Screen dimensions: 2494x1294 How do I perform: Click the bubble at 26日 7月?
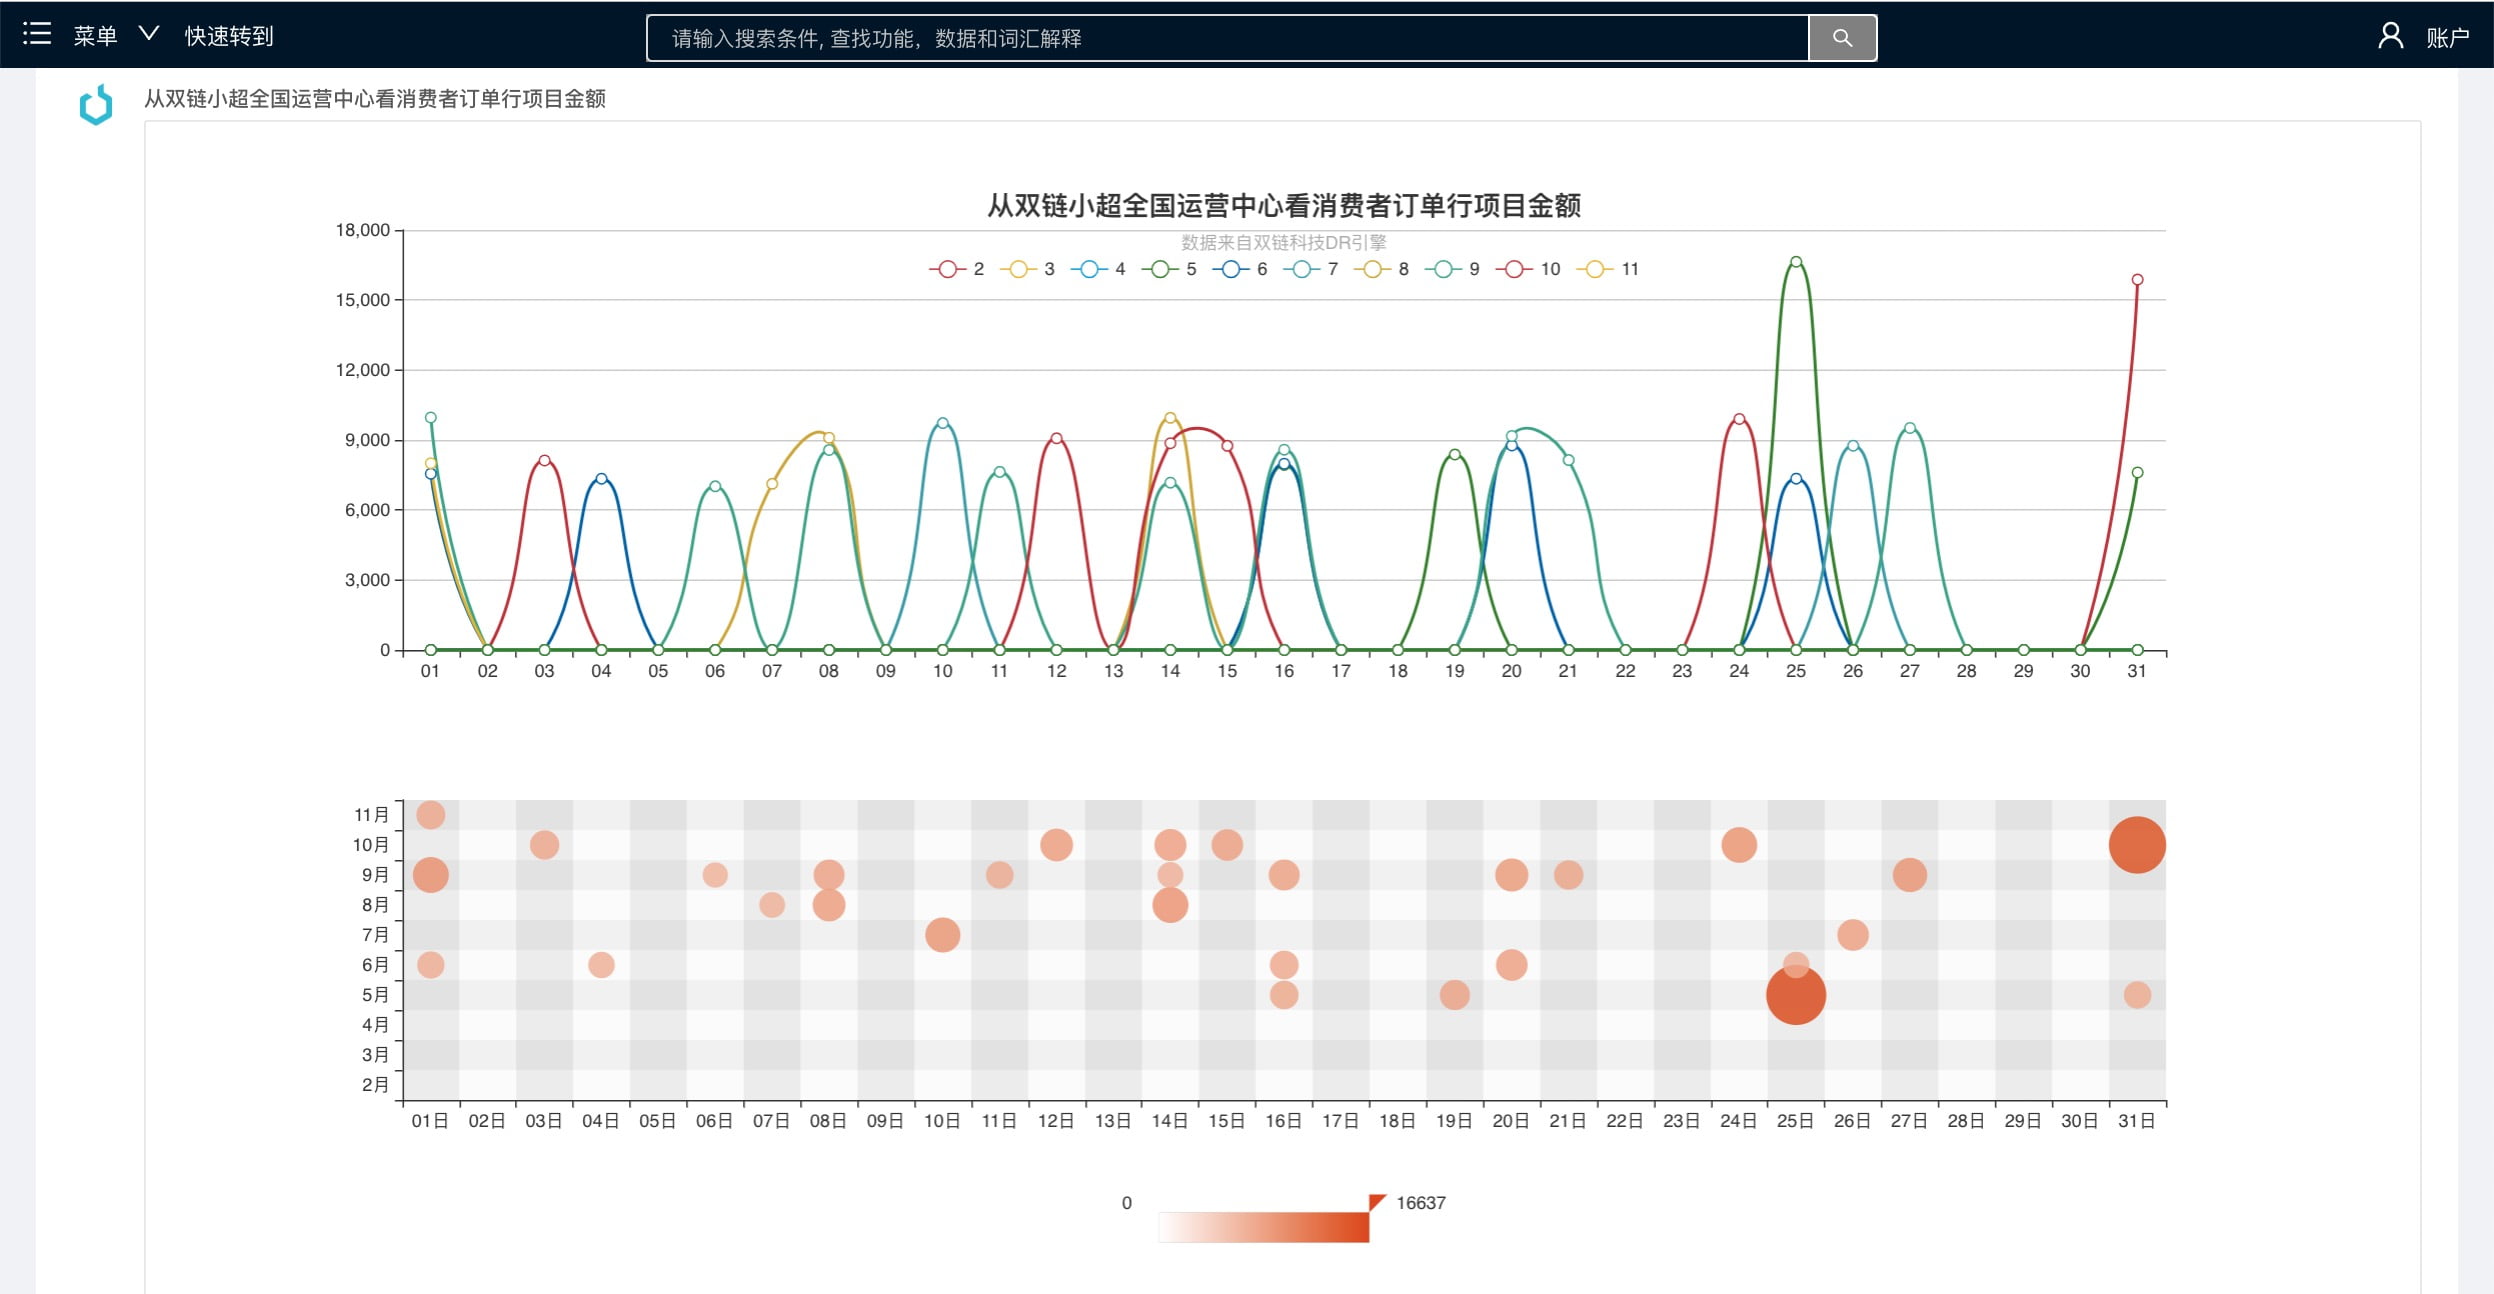1852,935
